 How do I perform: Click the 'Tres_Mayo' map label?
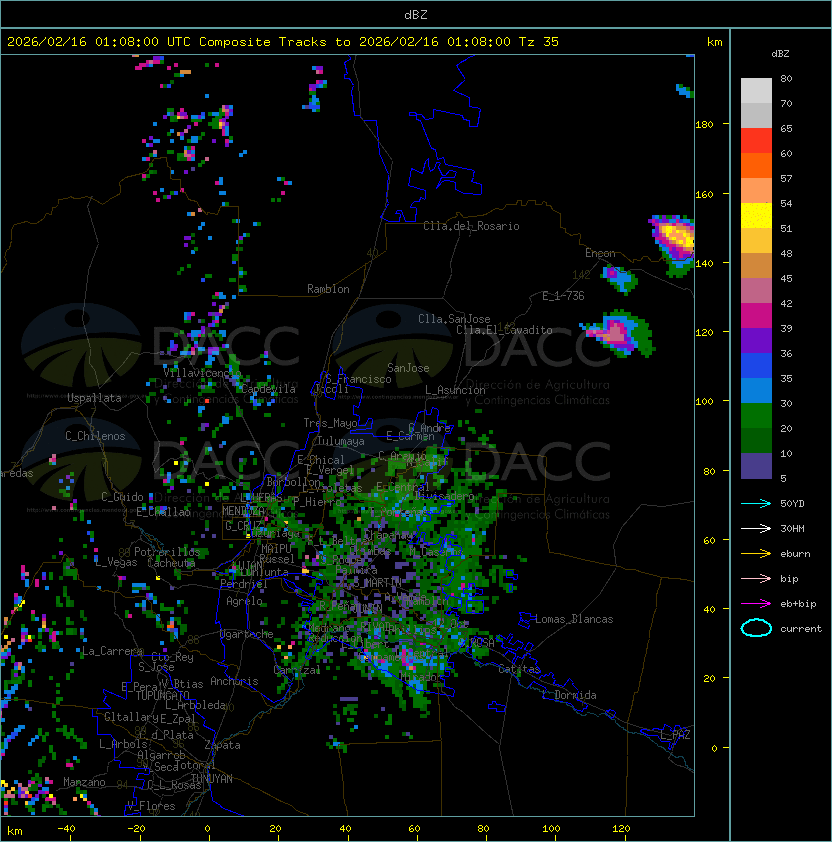[330, 423]
